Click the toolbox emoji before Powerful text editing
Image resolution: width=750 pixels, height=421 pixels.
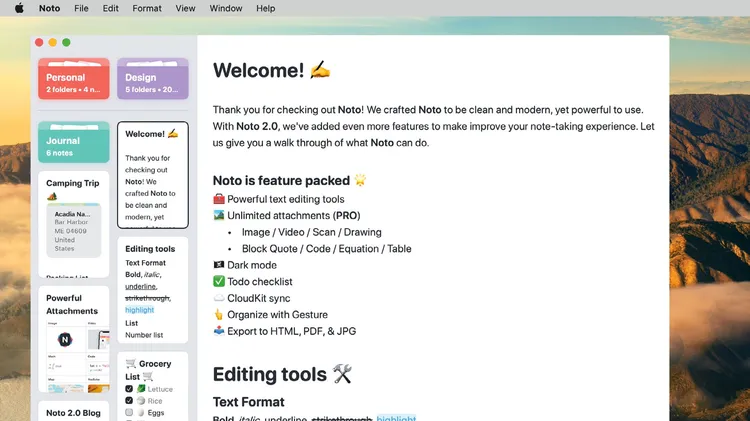coord(219,199)
